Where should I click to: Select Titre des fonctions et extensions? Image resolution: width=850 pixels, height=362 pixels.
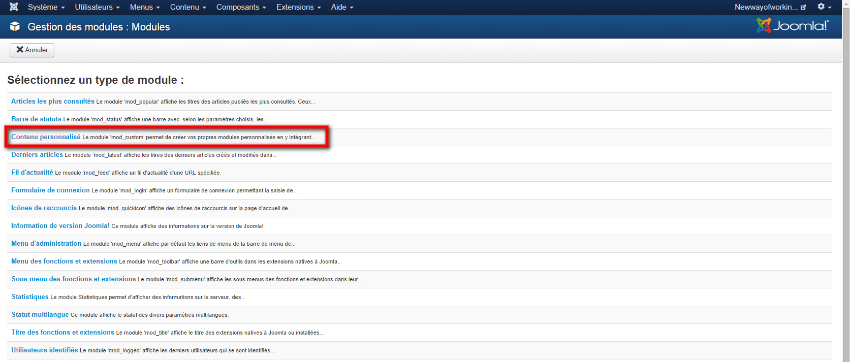62,332
